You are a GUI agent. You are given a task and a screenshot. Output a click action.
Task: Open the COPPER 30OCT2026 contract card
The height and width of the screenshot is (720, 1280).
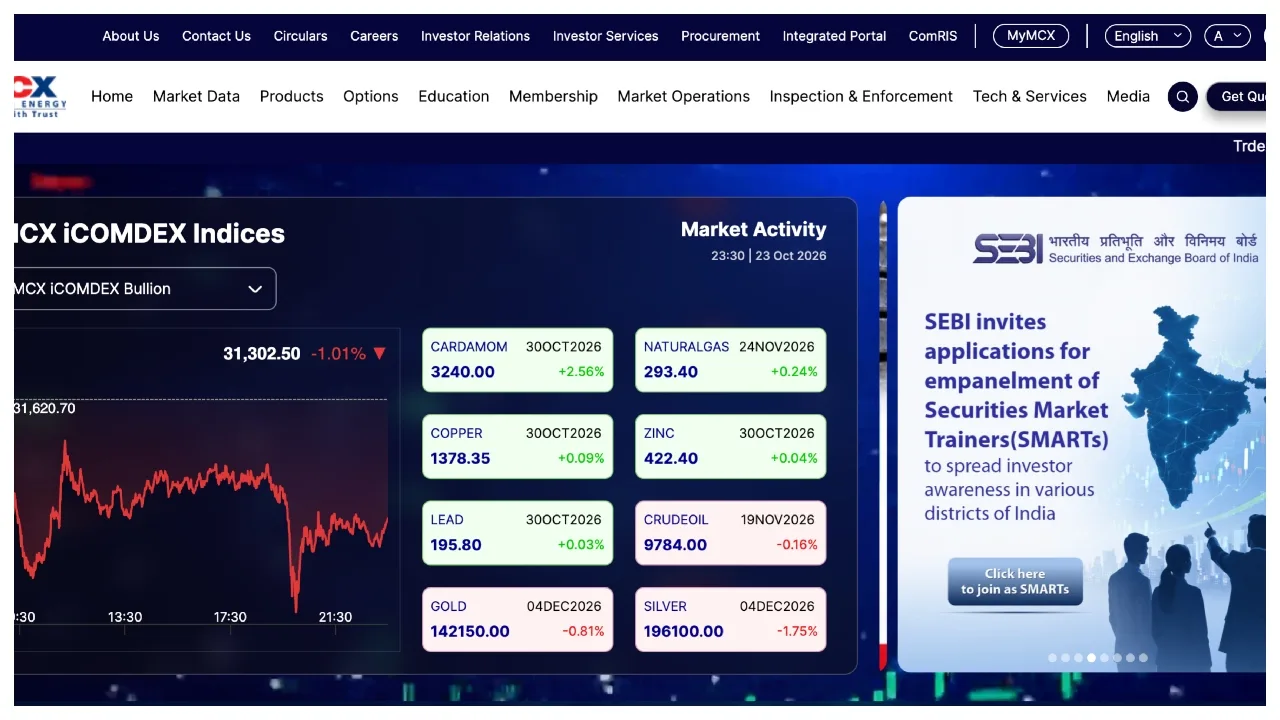(518, 446)
